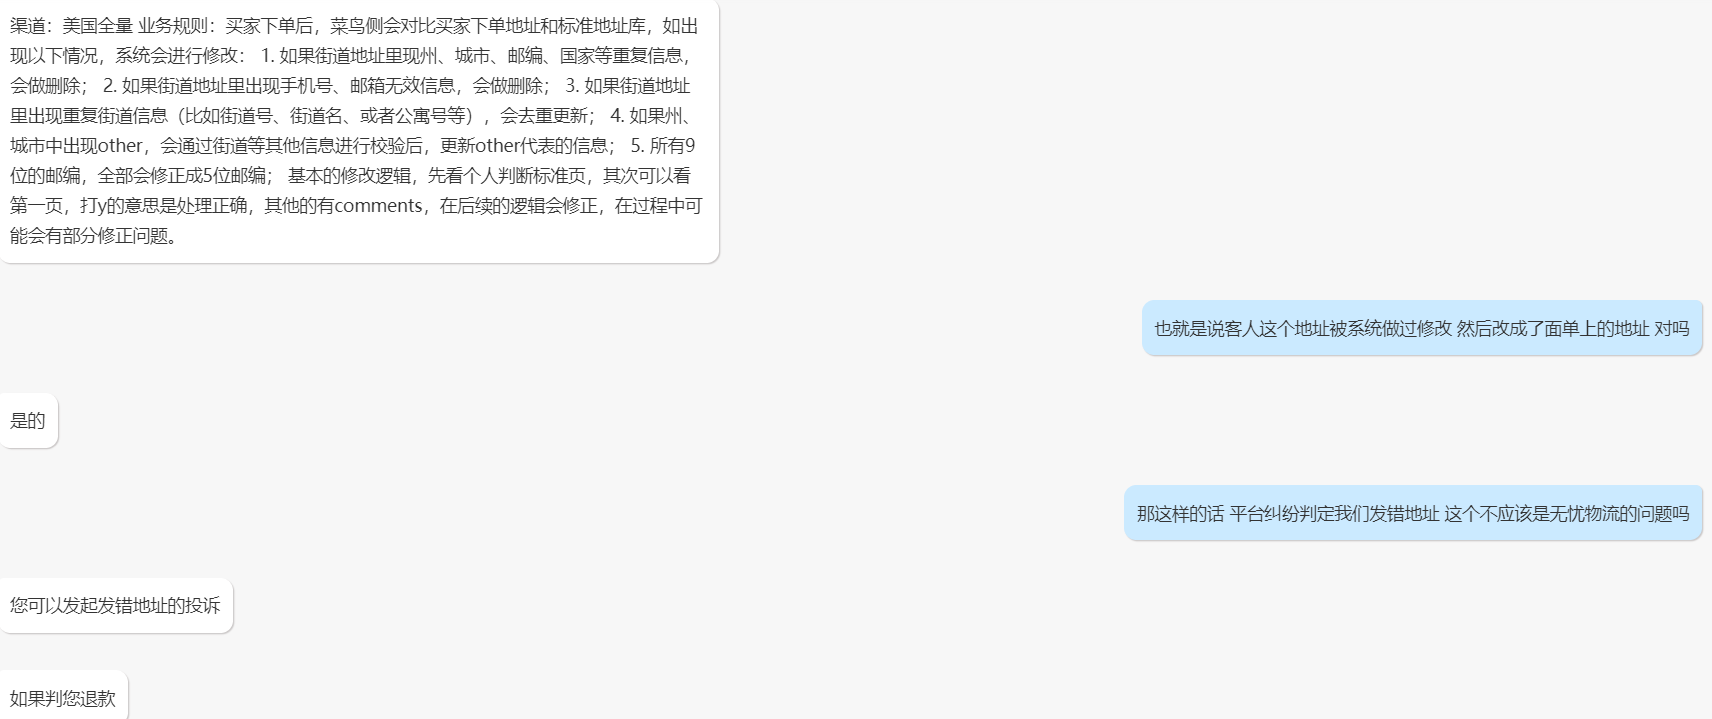Click the words 无忧物流的问题吗
The height and width of the screenshot is (719, 1712).
(x=1618, y=514)
